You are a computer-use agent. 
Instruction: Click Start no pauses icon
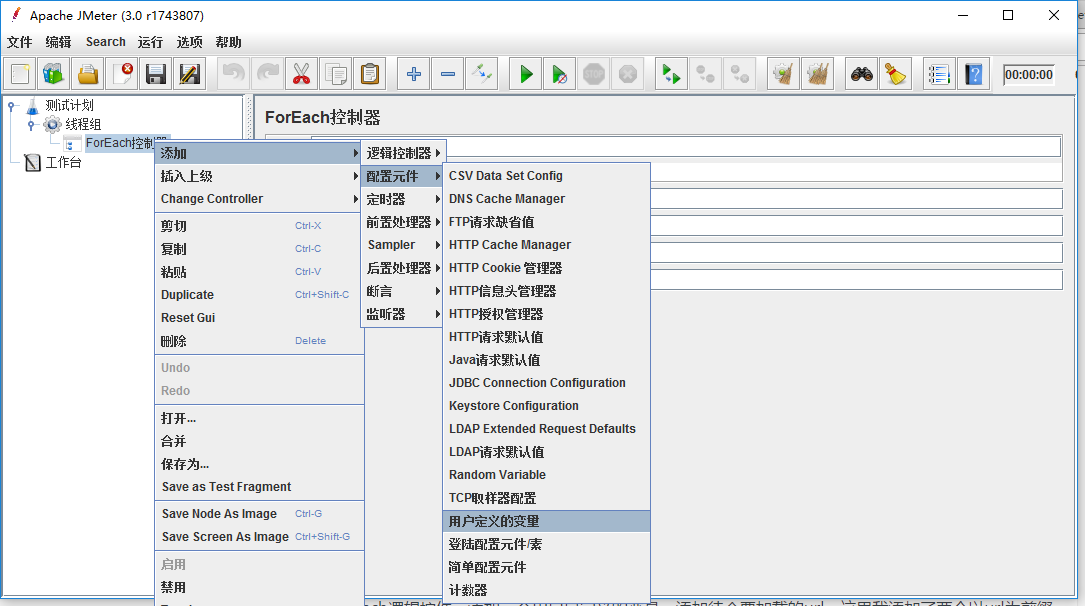click(x=560, y=74)
